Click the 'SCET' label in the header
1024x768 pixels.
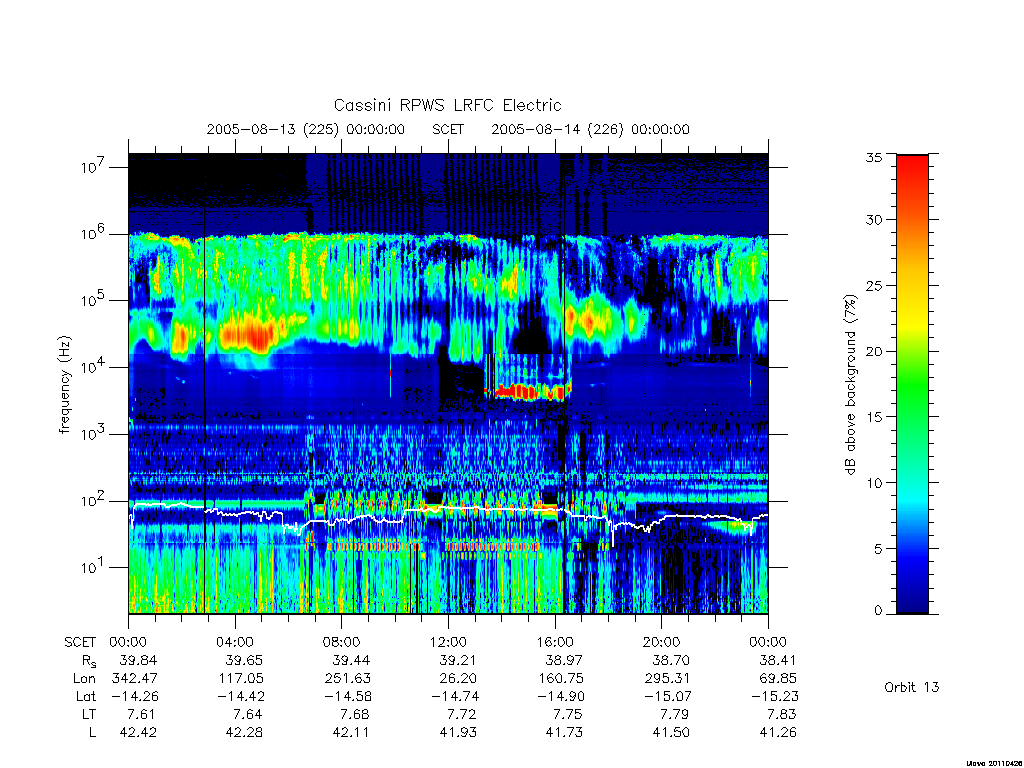(x=448, y=129)
